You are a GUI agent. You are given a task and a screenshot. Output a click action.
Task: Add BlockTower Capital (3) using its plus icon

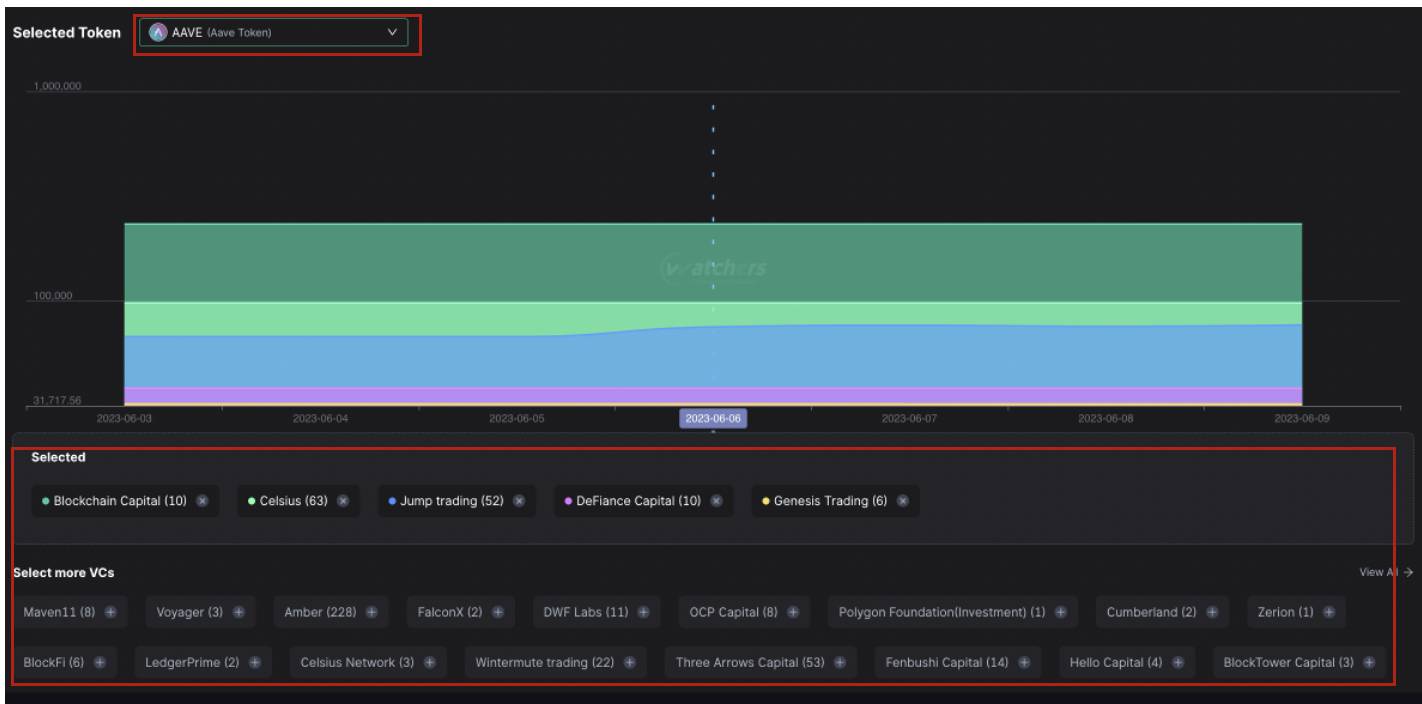tap(1368, 662)
